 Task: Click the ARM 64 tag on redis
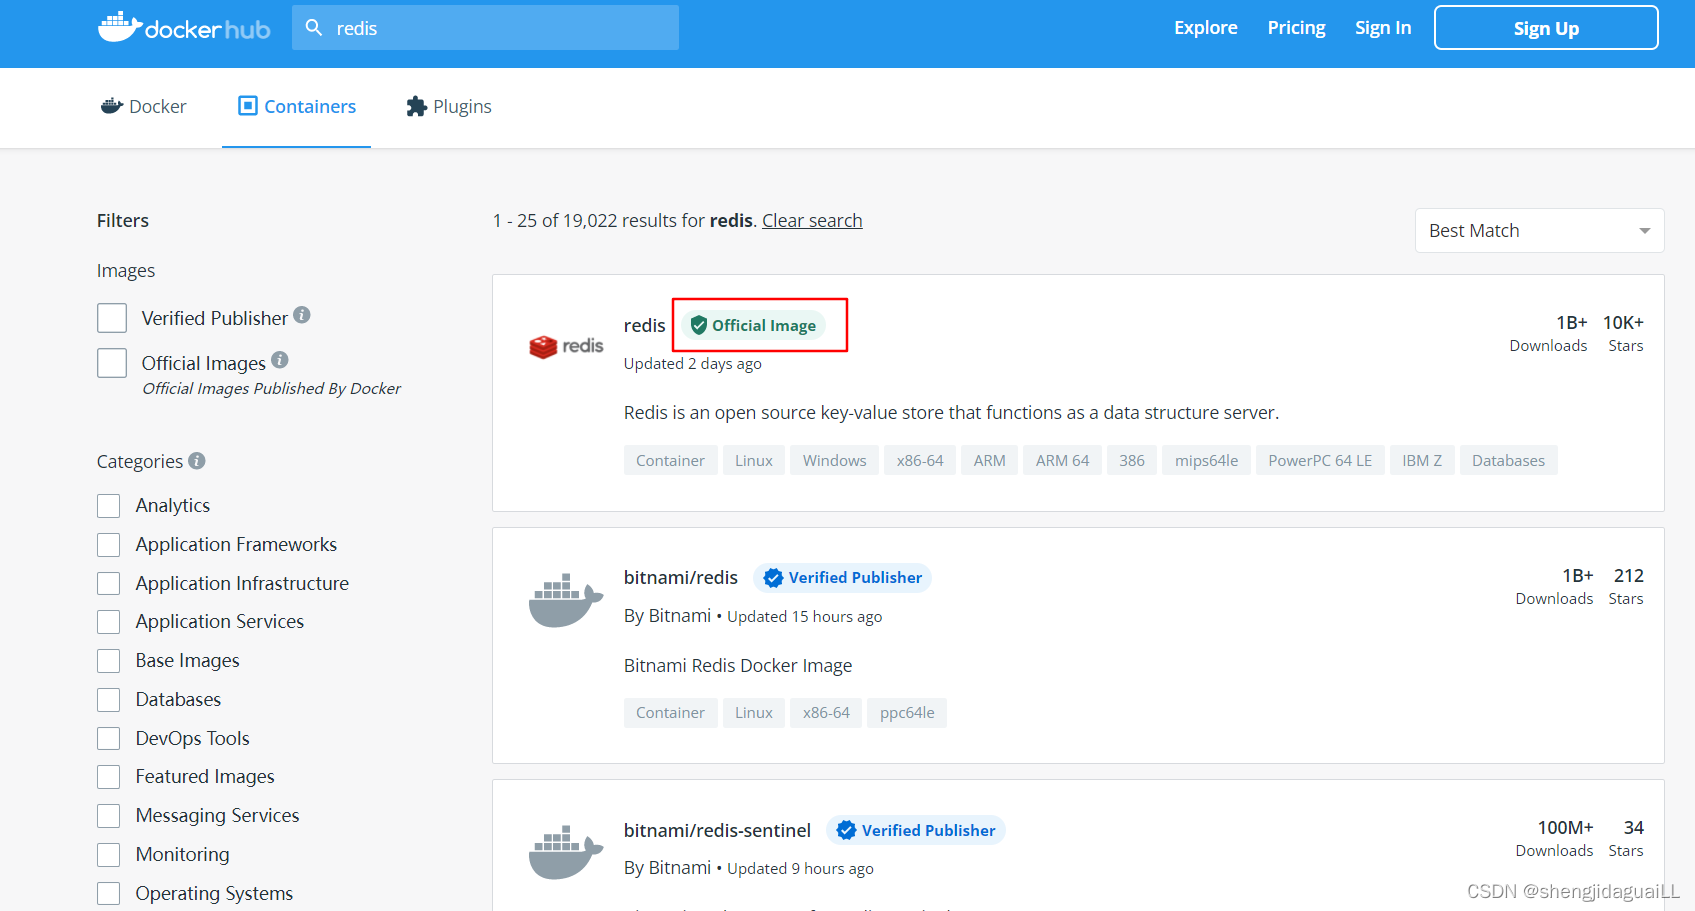1062,460
